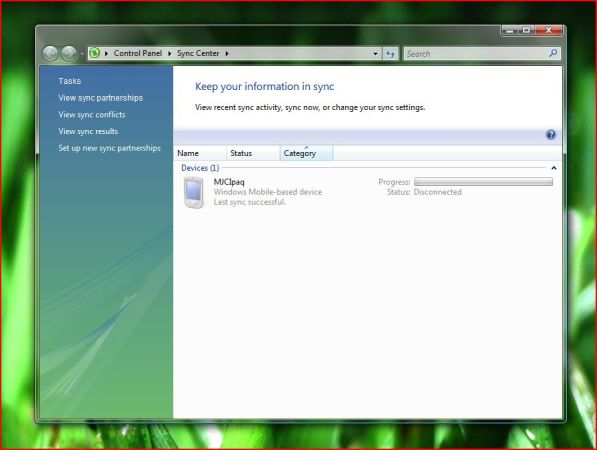
Task: Click the Sync Center icon in address bar
Action: [x=94, y=53]
